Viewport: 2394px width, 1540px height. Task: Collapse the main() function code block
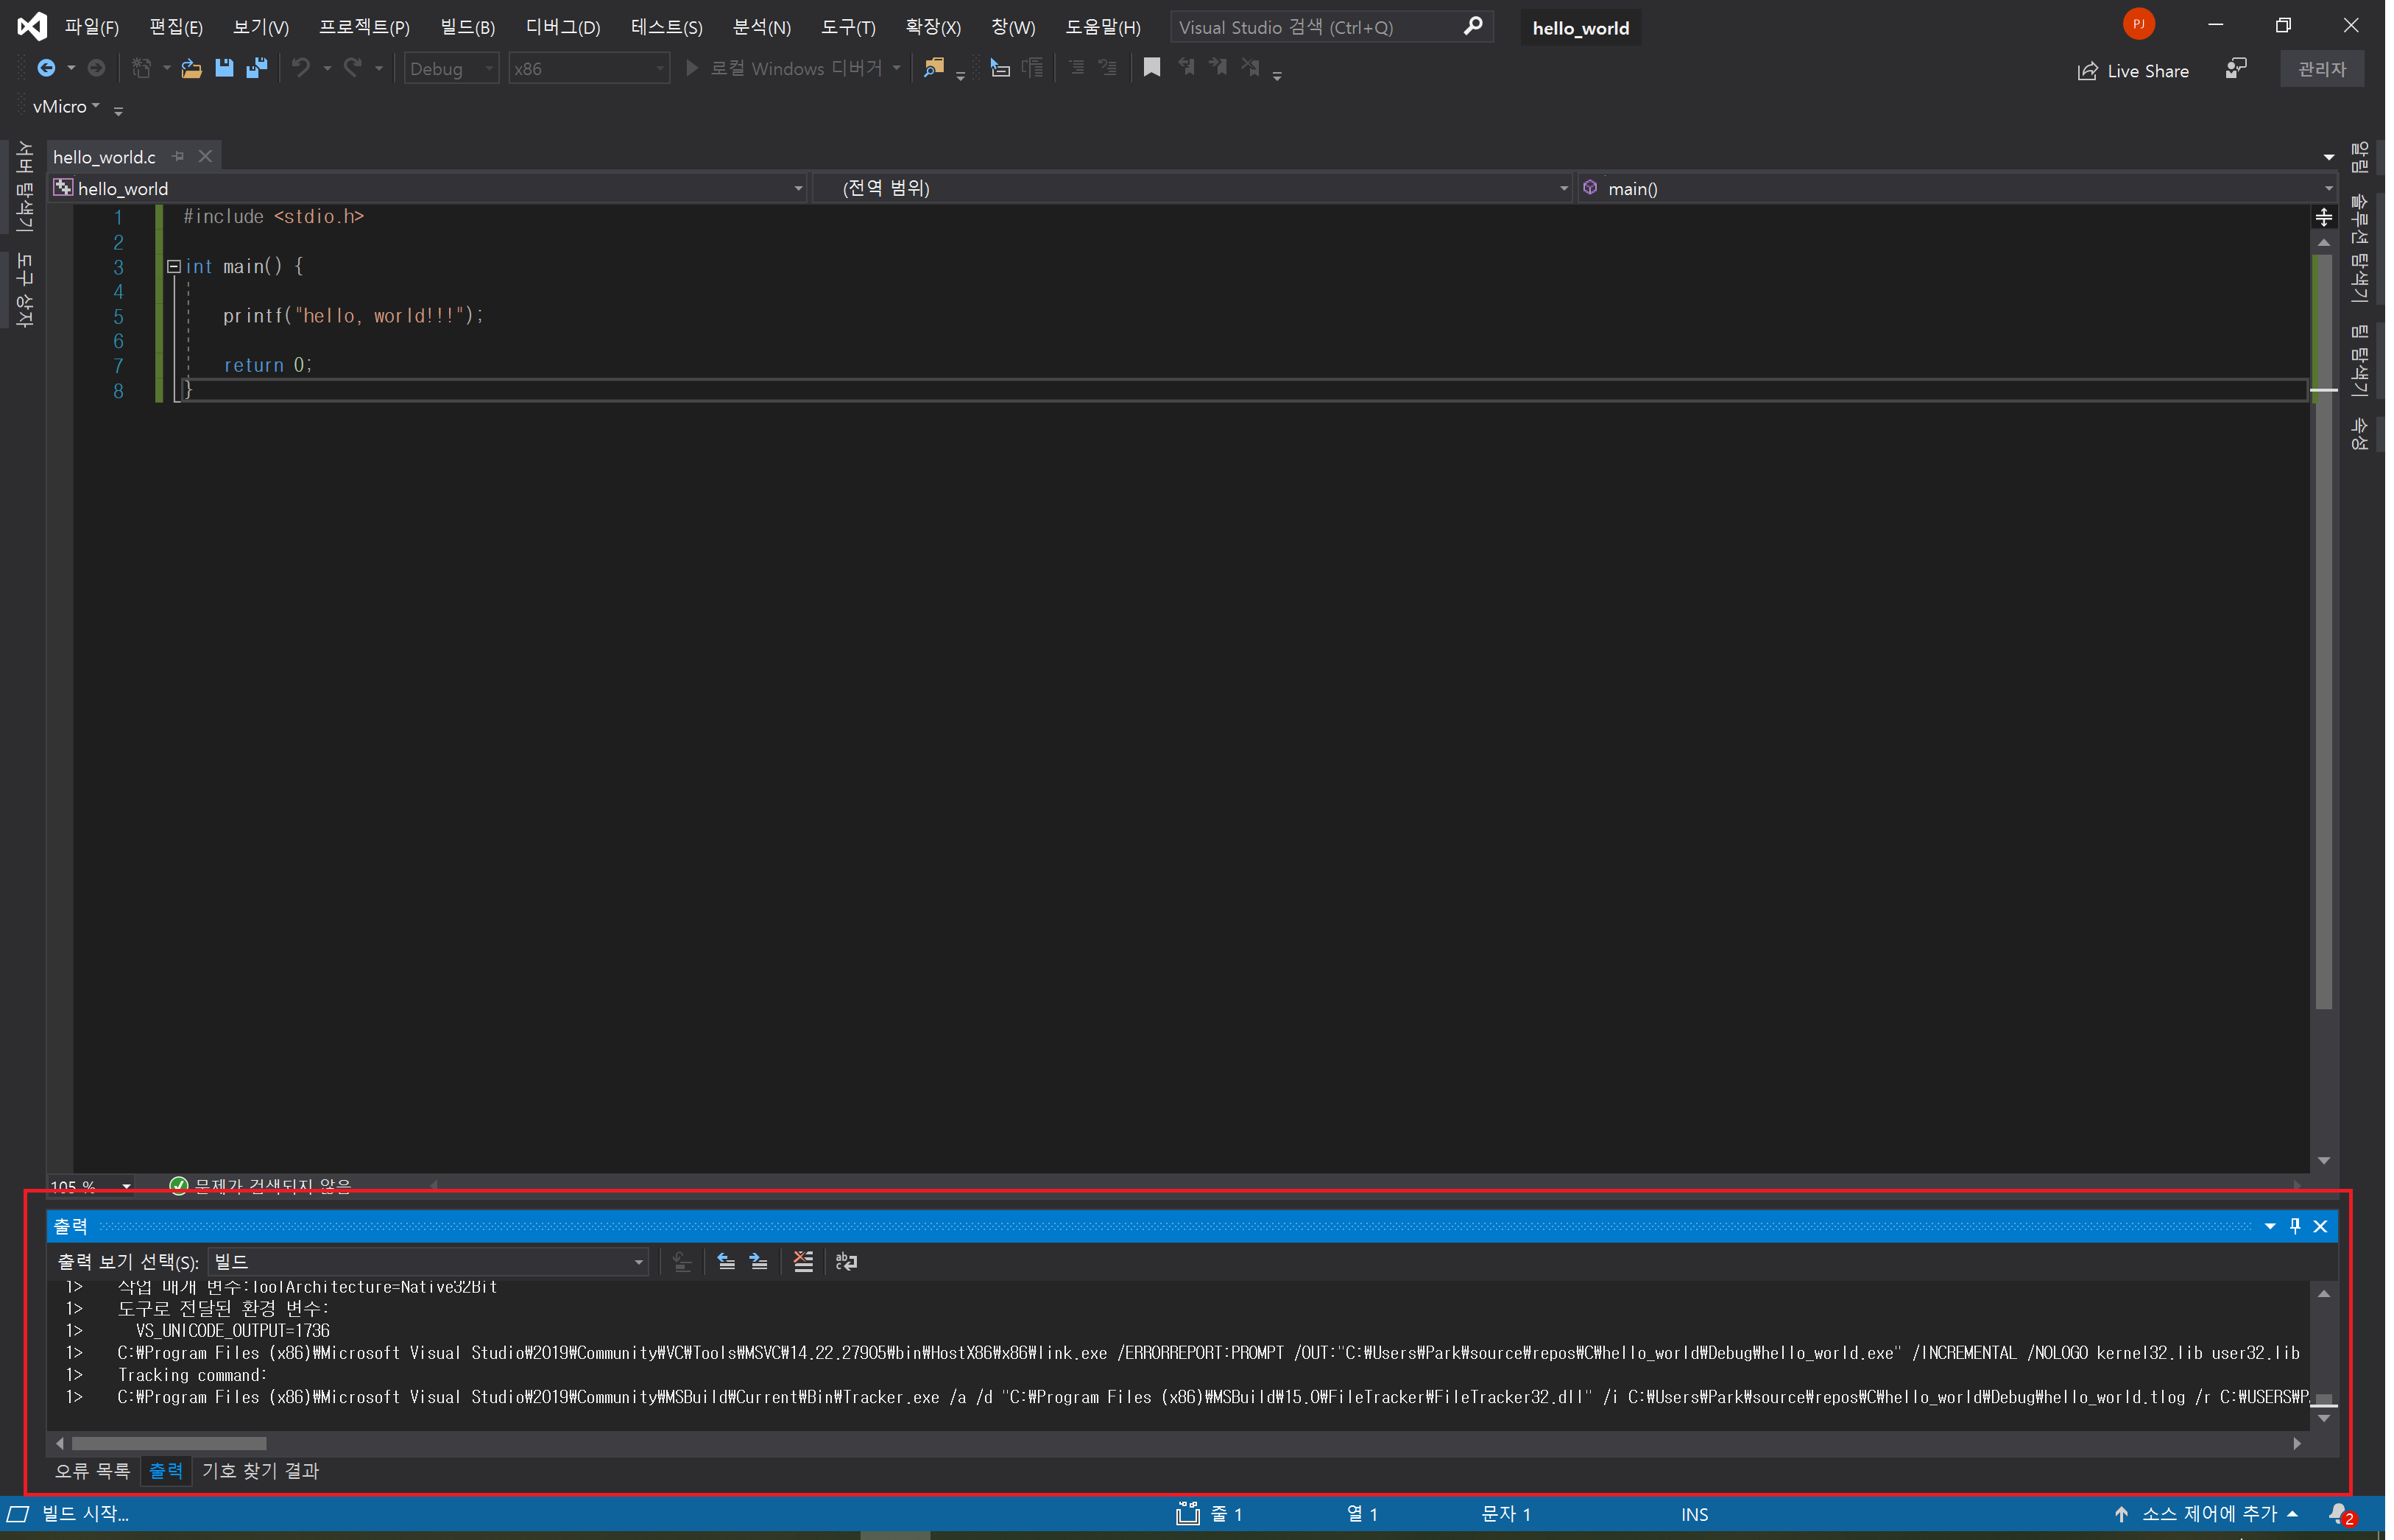click(173, 267)
